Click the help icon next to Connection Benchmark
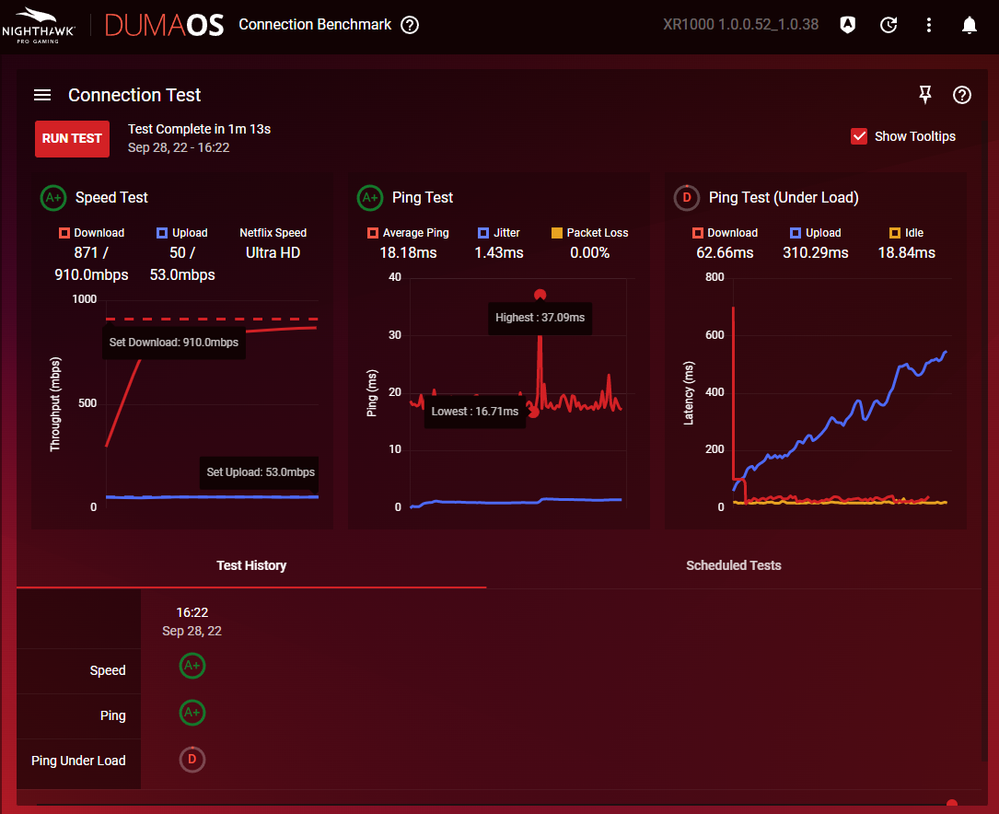999x814 pixels. click(409, 25)
